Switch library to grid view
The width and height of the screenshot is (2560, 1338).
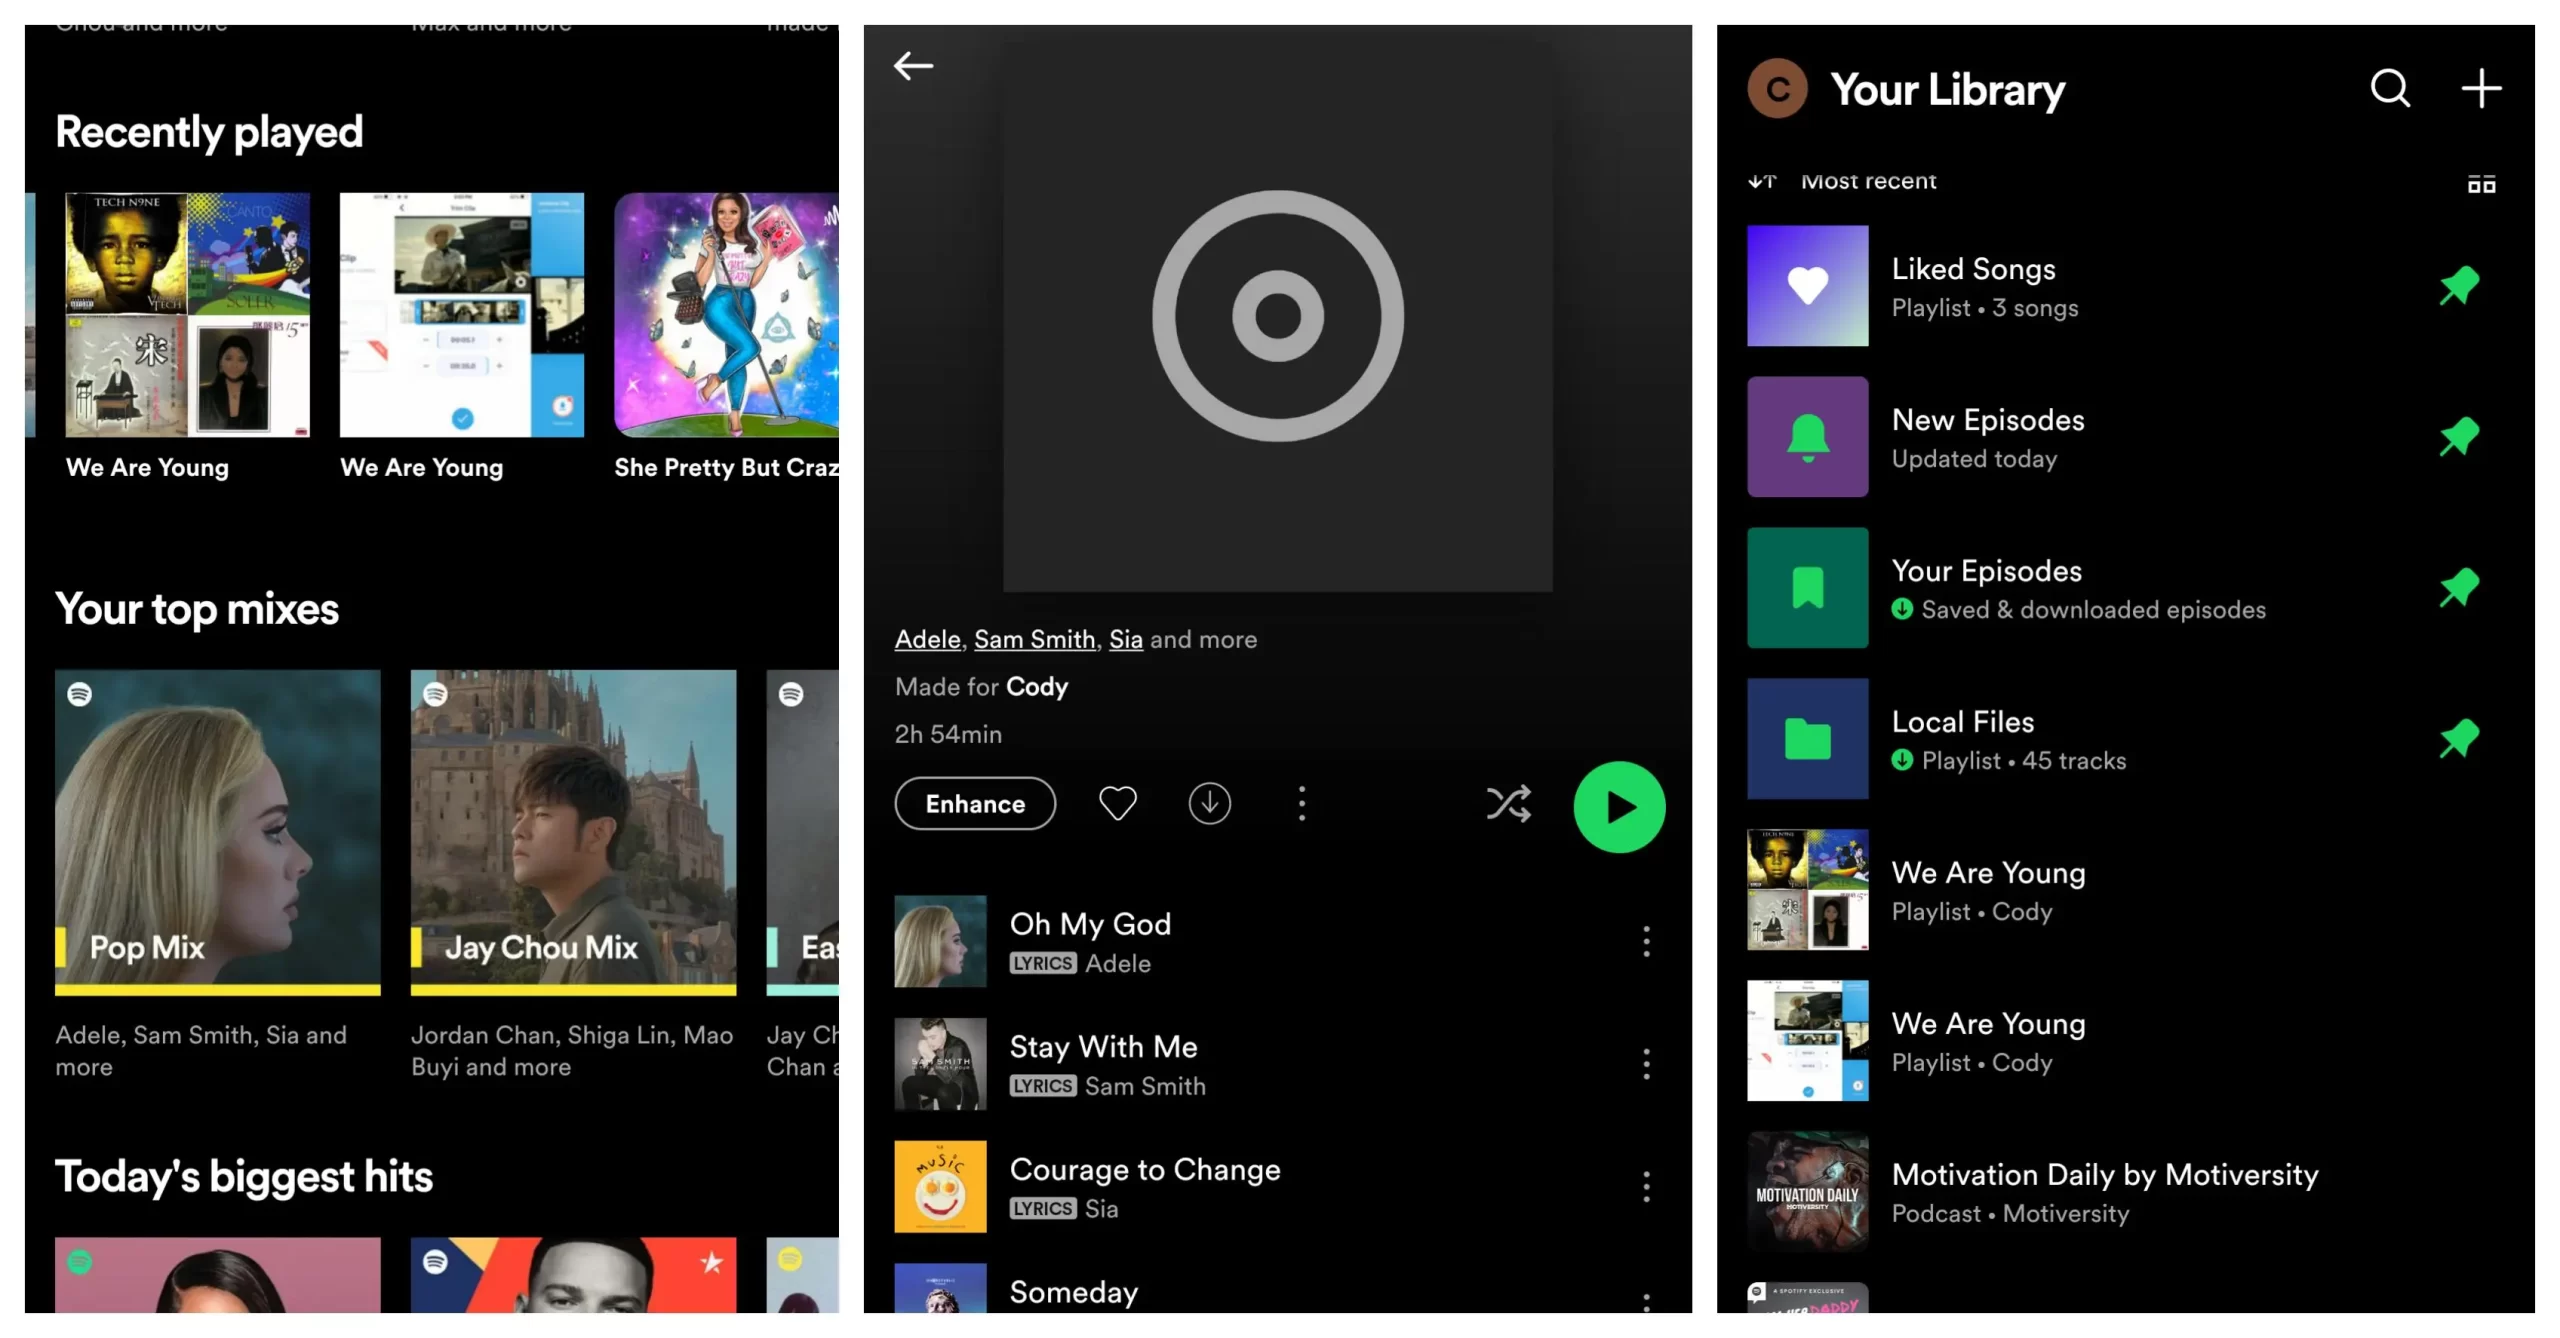(2481, 183)
